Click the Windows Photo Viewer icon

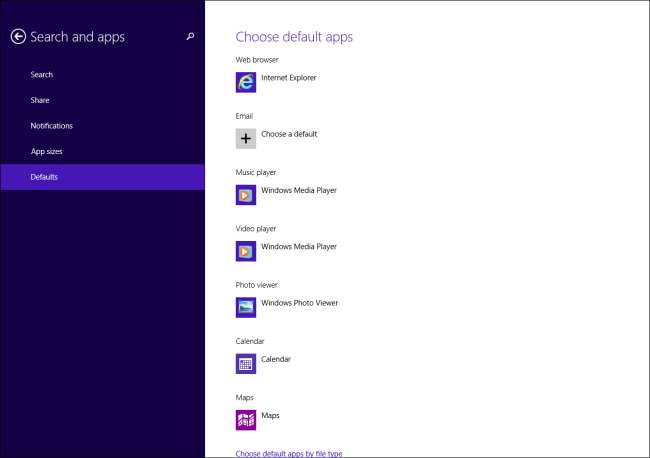click(x=246, y=307)
